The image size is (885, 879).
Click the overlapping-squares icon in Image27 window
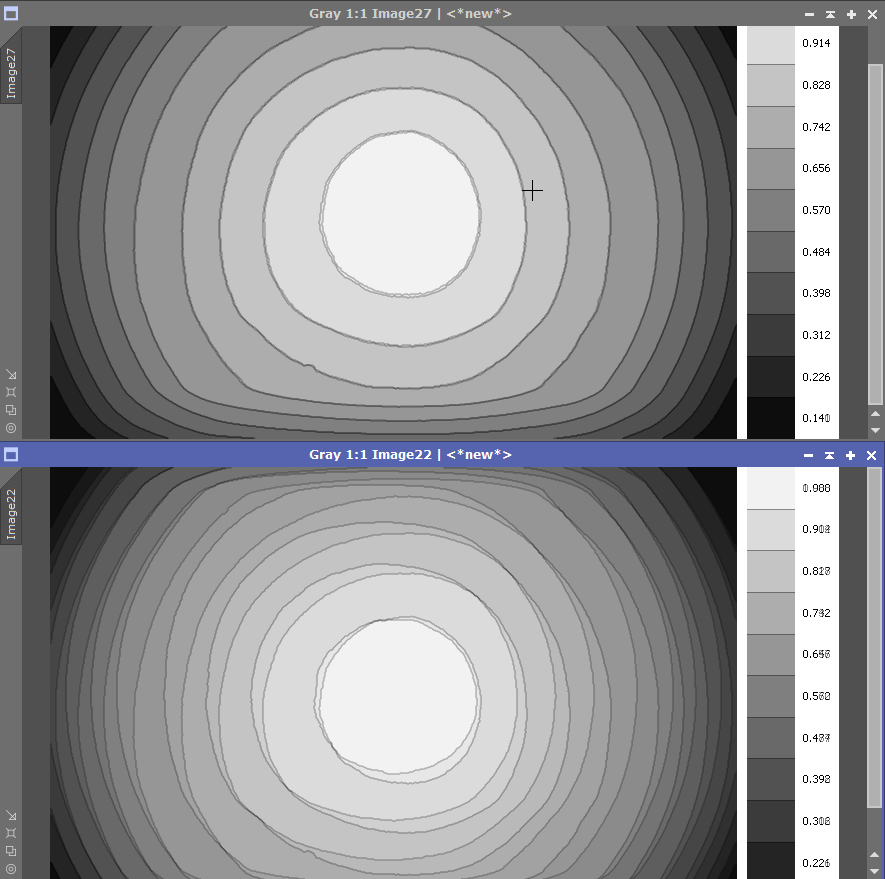coord(11,409)
